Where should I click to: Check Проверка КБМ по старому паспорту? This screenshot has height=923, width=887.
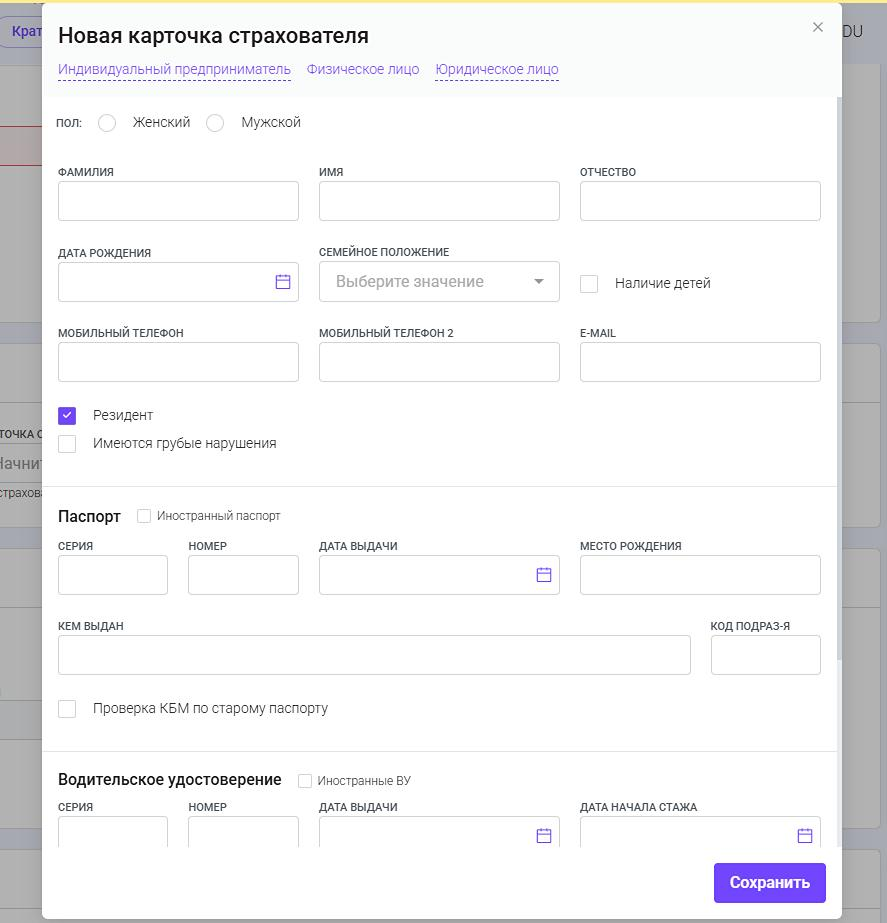click(67, 709)
